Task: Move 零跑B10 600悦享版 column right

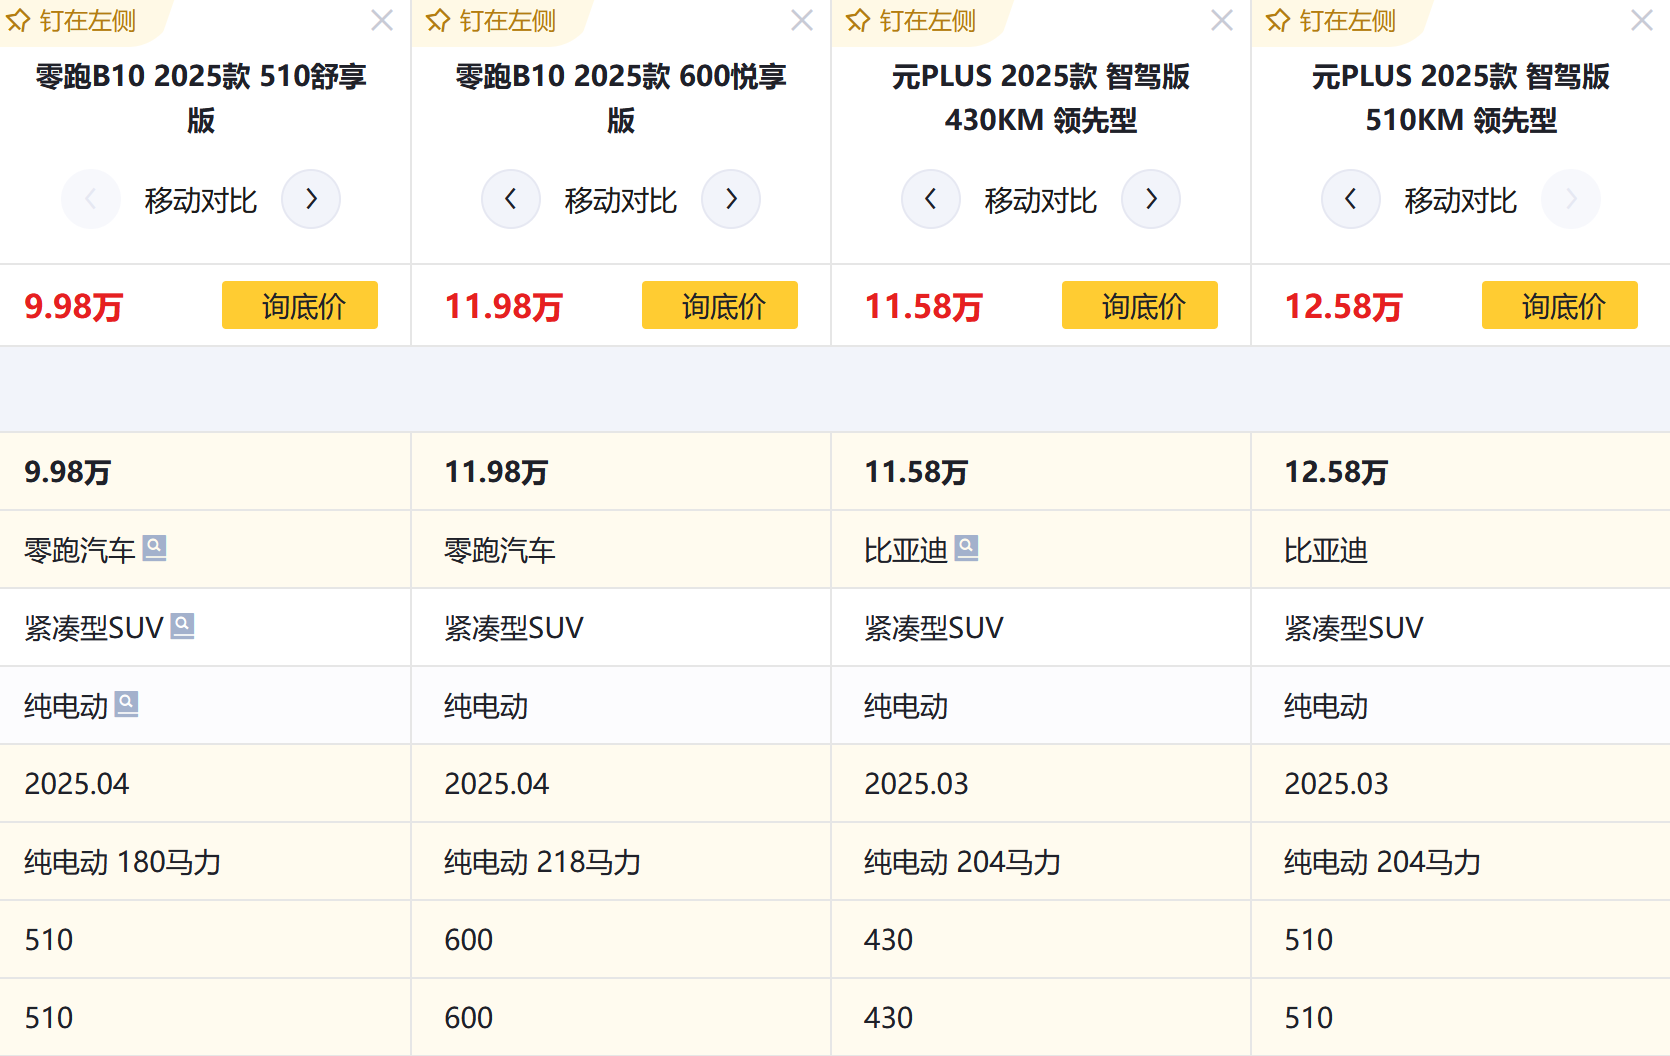Action: coord(731,199)
